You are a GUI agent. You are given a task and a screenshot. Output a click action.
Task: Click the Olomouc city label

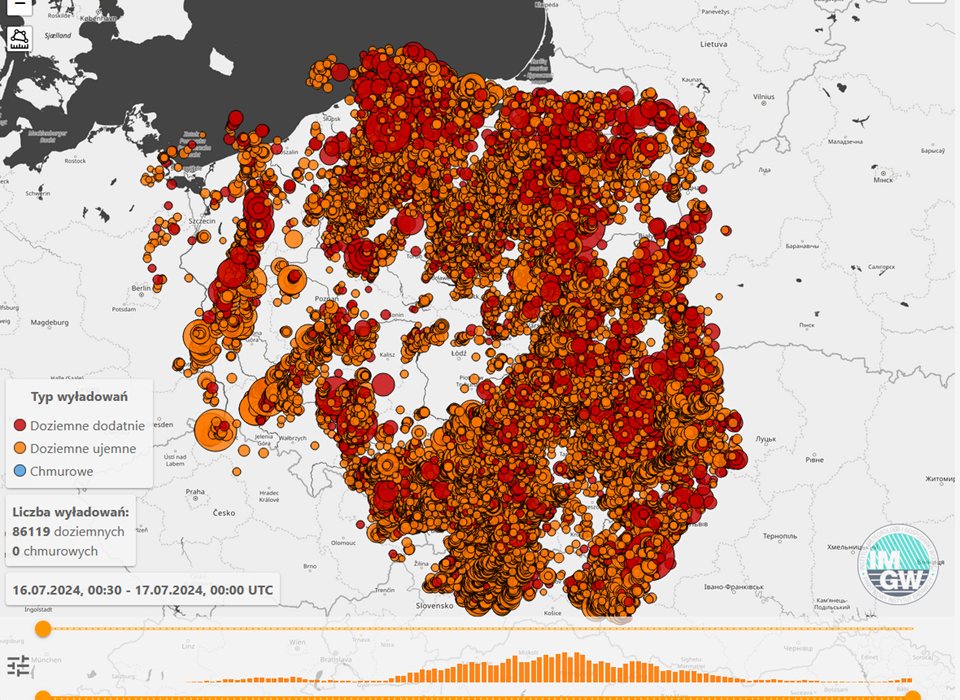(343, 543)
